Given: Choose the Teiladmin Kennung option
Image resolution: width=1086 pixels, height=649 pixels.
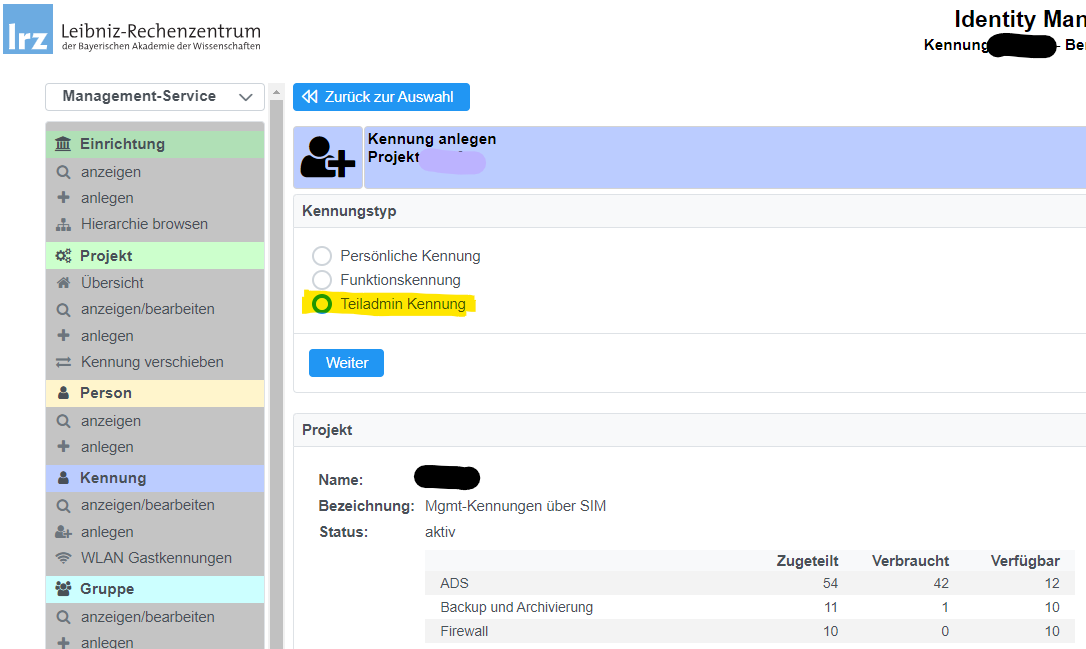Looking at the screenshot, I should click(x=322, y=304).
